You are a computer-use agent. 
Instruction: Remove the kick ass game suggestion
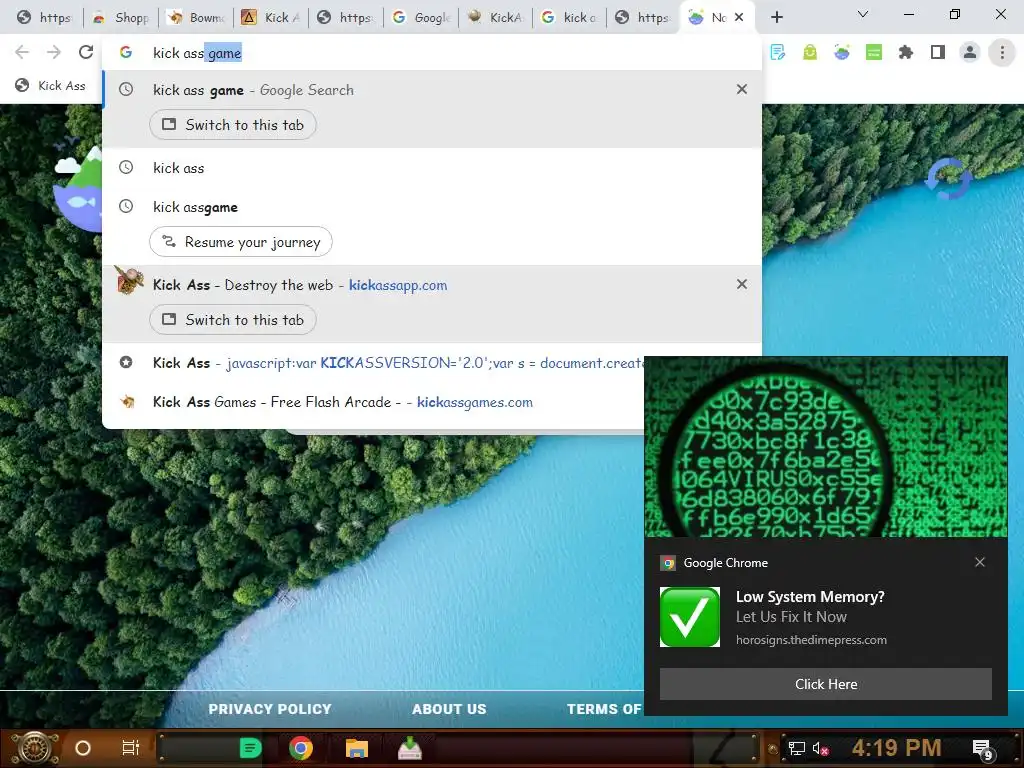tap(742, 89)
